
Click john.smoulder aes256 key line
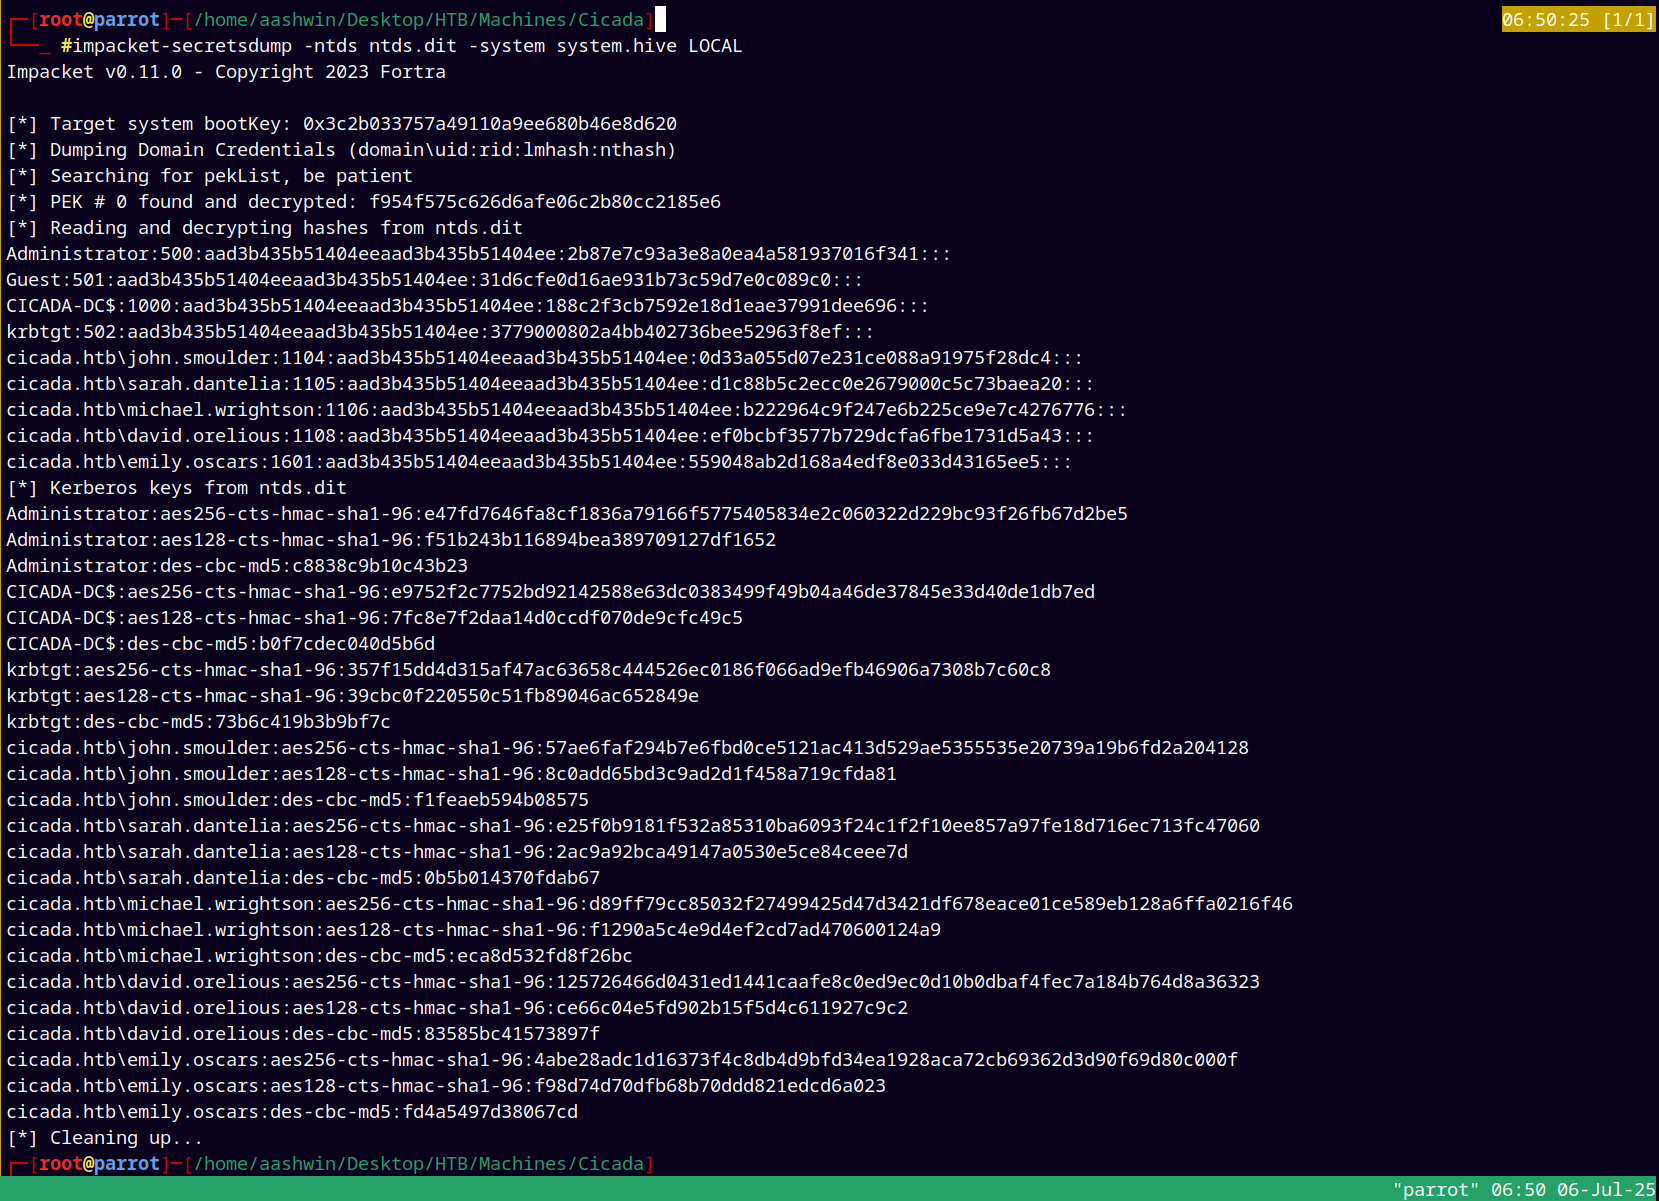(x=628, y=748)
